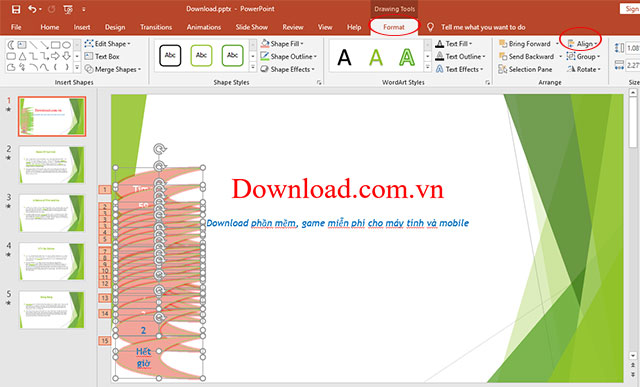Select the isosceles triangle shape
The height and width of the screenshot is (387, 640).
(x=22, y=56)
